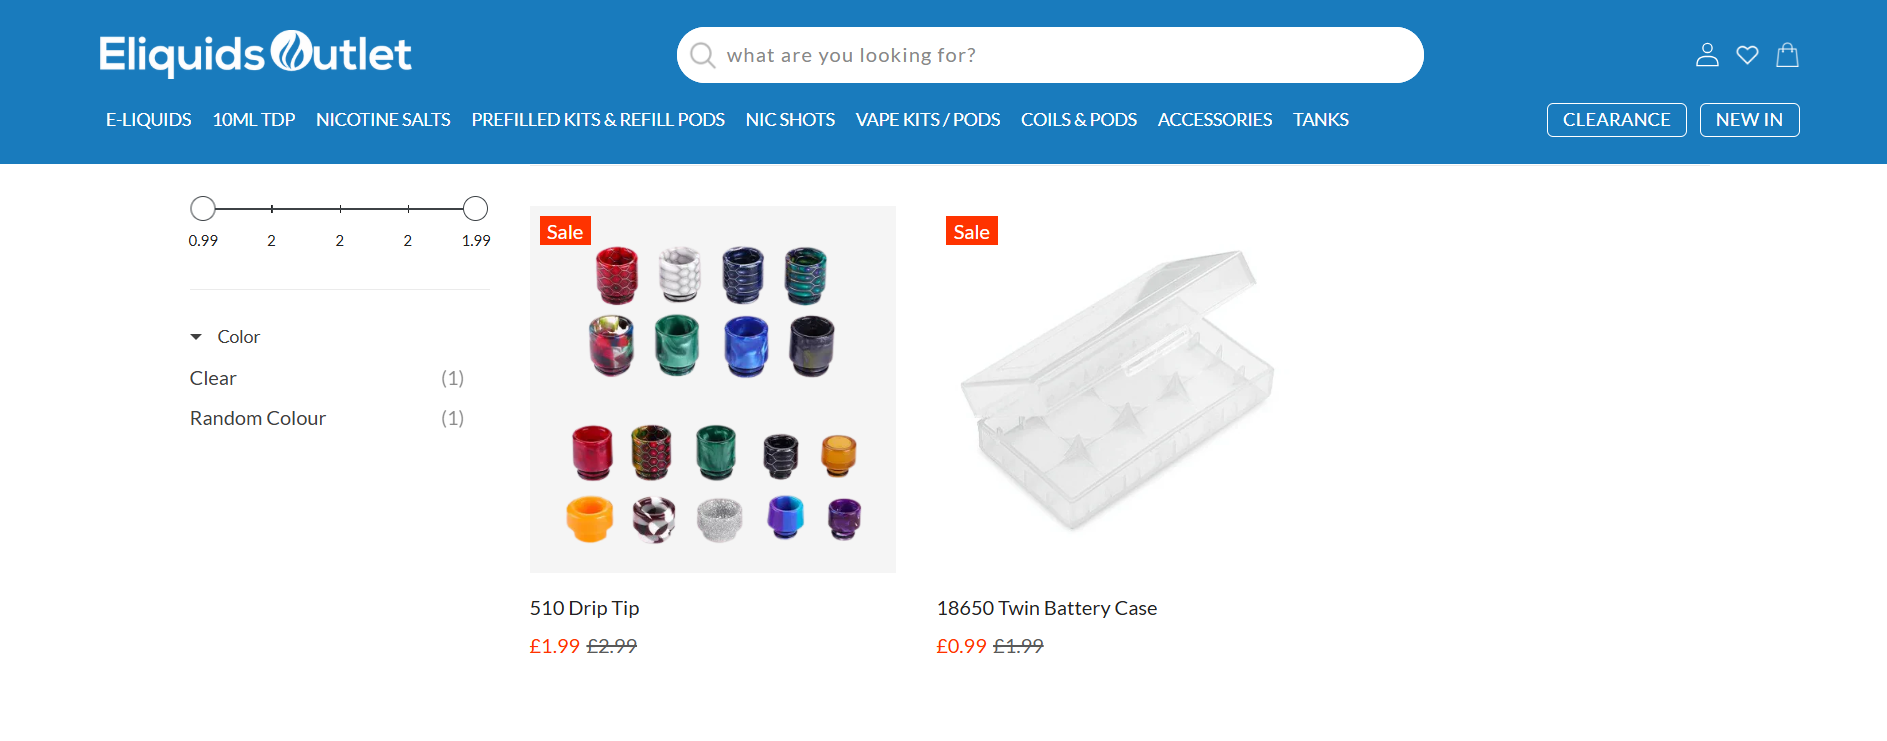This screenshot has height=741, width=1887.
Task: Click the search magnifier icon
Action: coord(703,55)
